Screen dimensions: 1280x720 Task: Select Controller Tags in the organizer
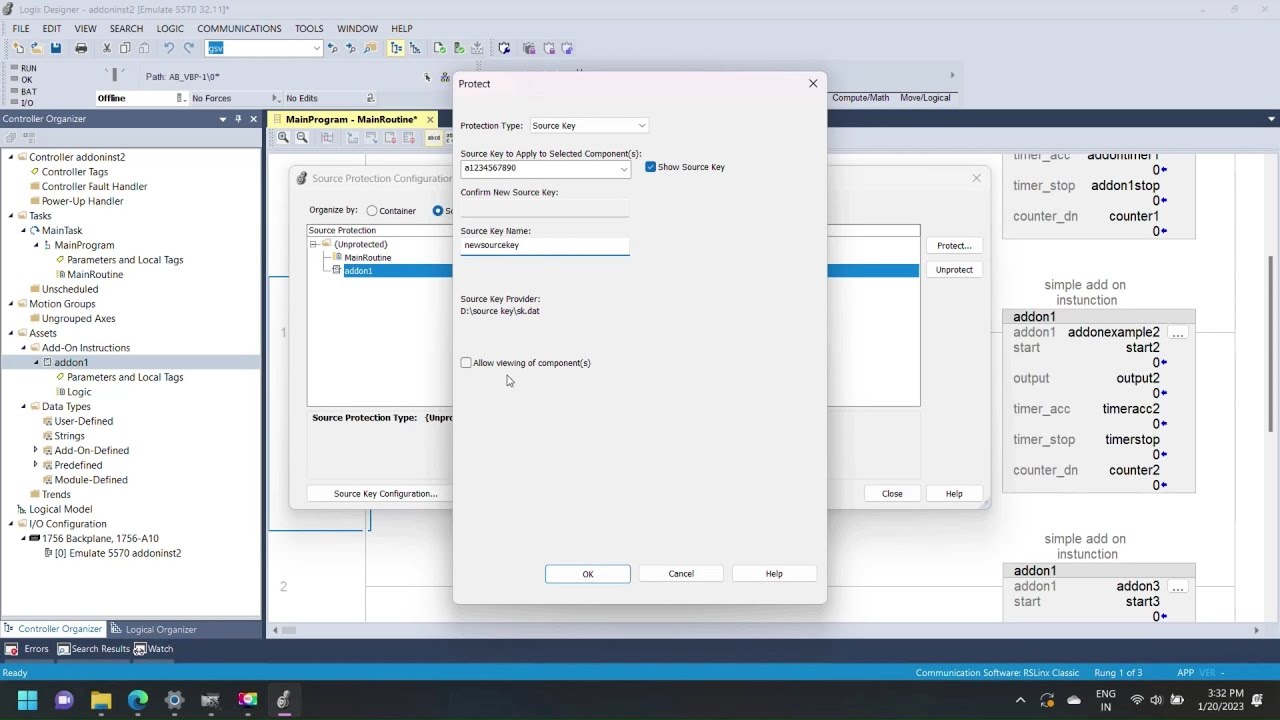coord(74,172)
